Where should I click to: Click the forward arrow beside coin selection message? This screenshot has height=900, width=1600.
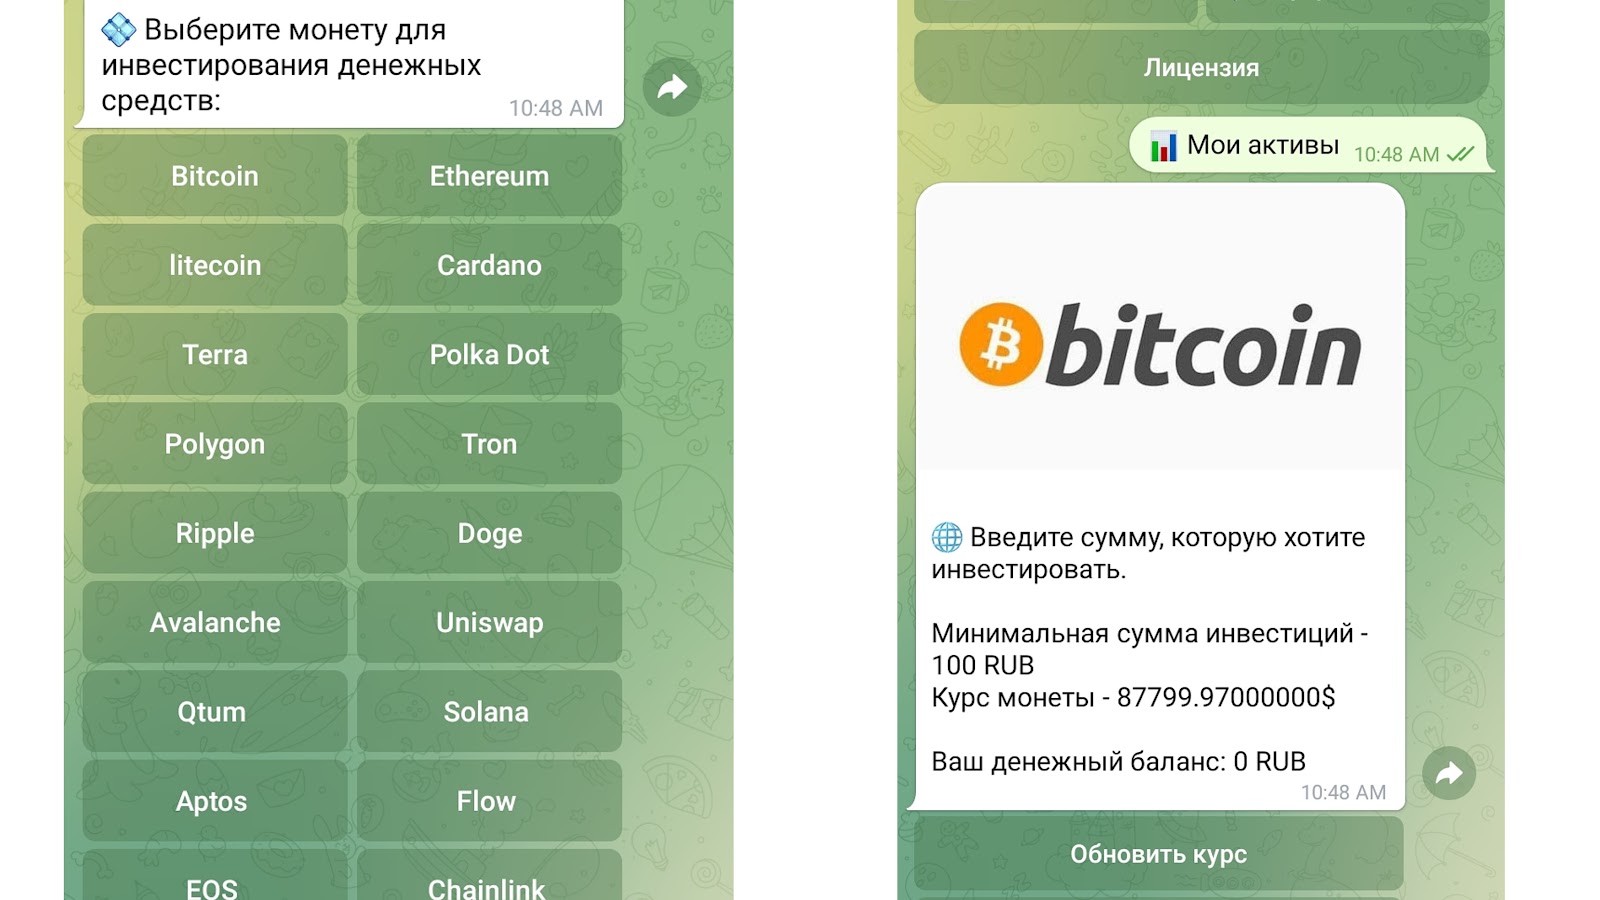(672, 88)
